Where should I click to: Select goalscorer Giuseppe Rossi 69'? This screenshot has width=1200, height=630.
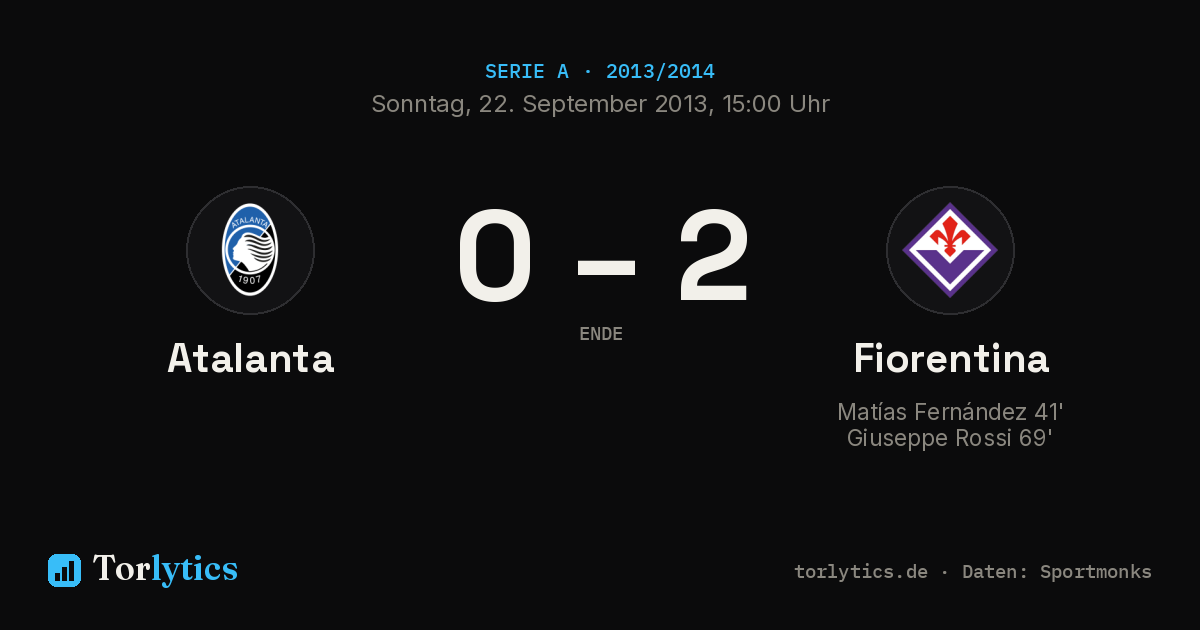pyautogui.click(x=949, y=438)
